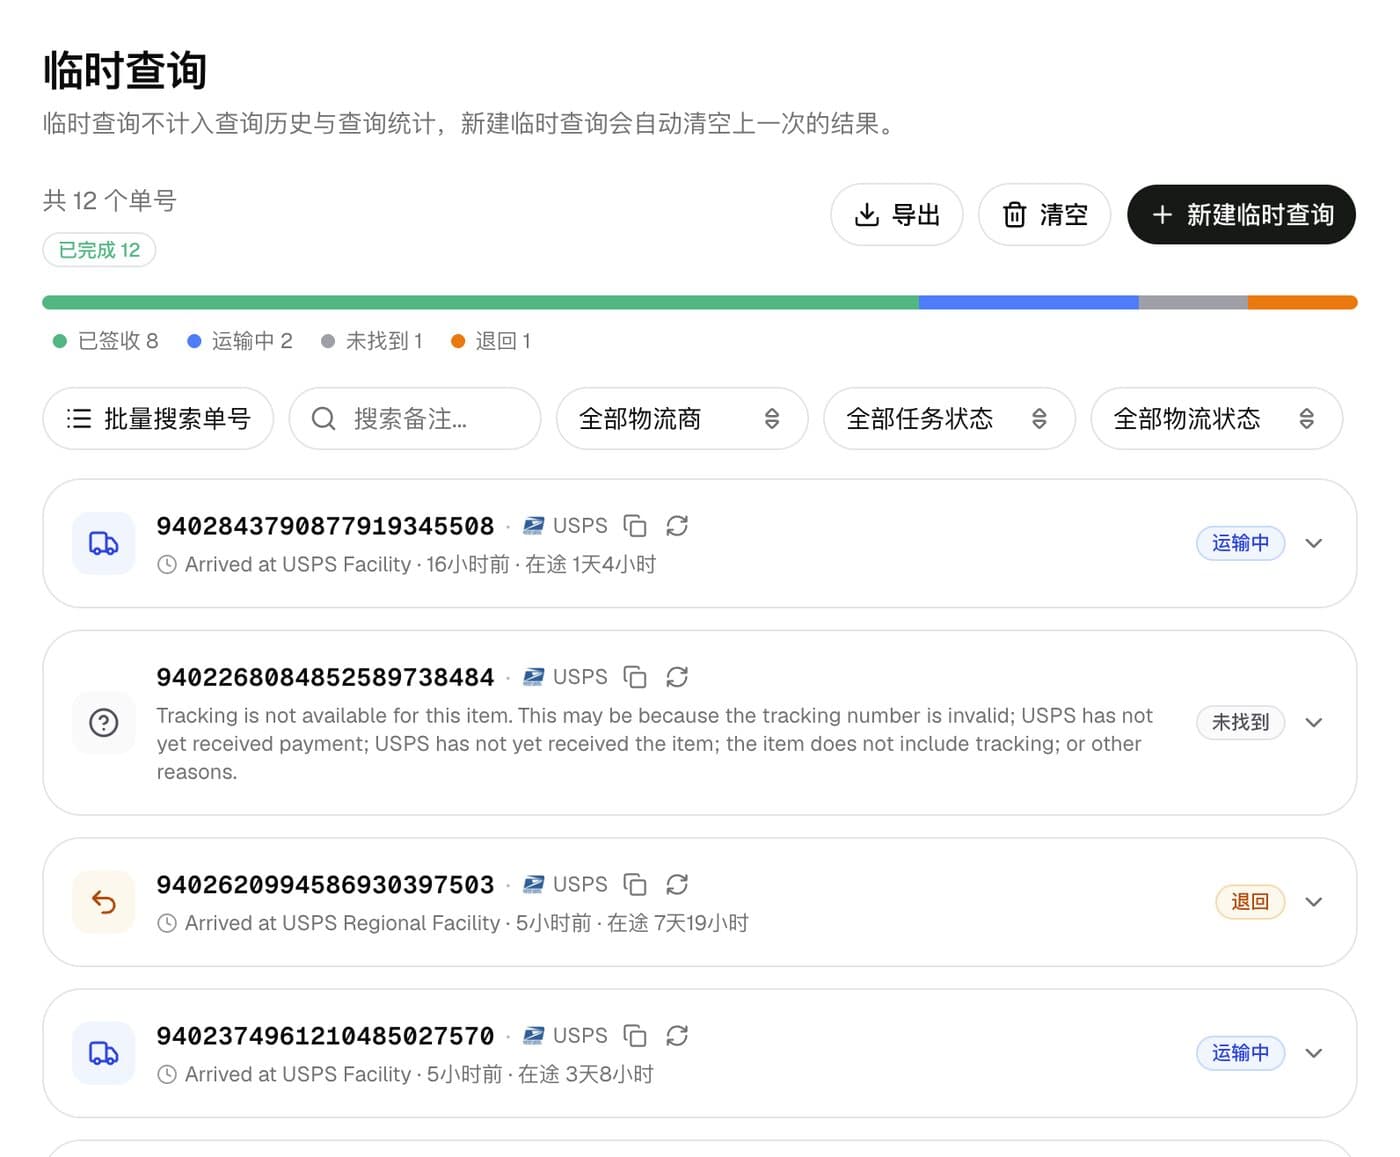Click the 退回 1 legend item
The width and height of the screenshot is (1400, 1157).
coord(491,341)
